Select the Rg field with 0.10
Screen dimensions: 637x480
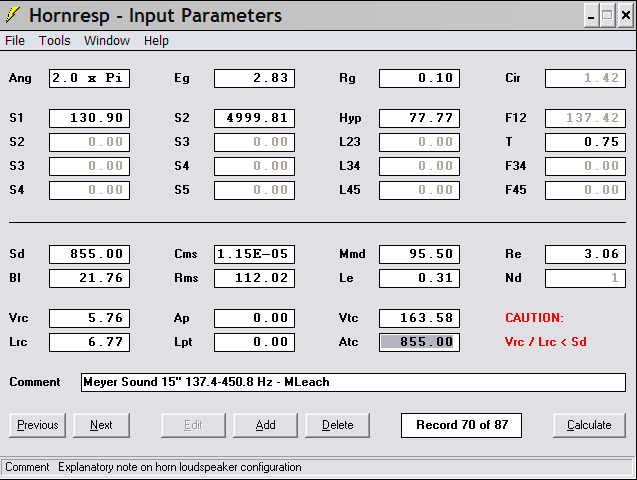click(x=419, y=78)
